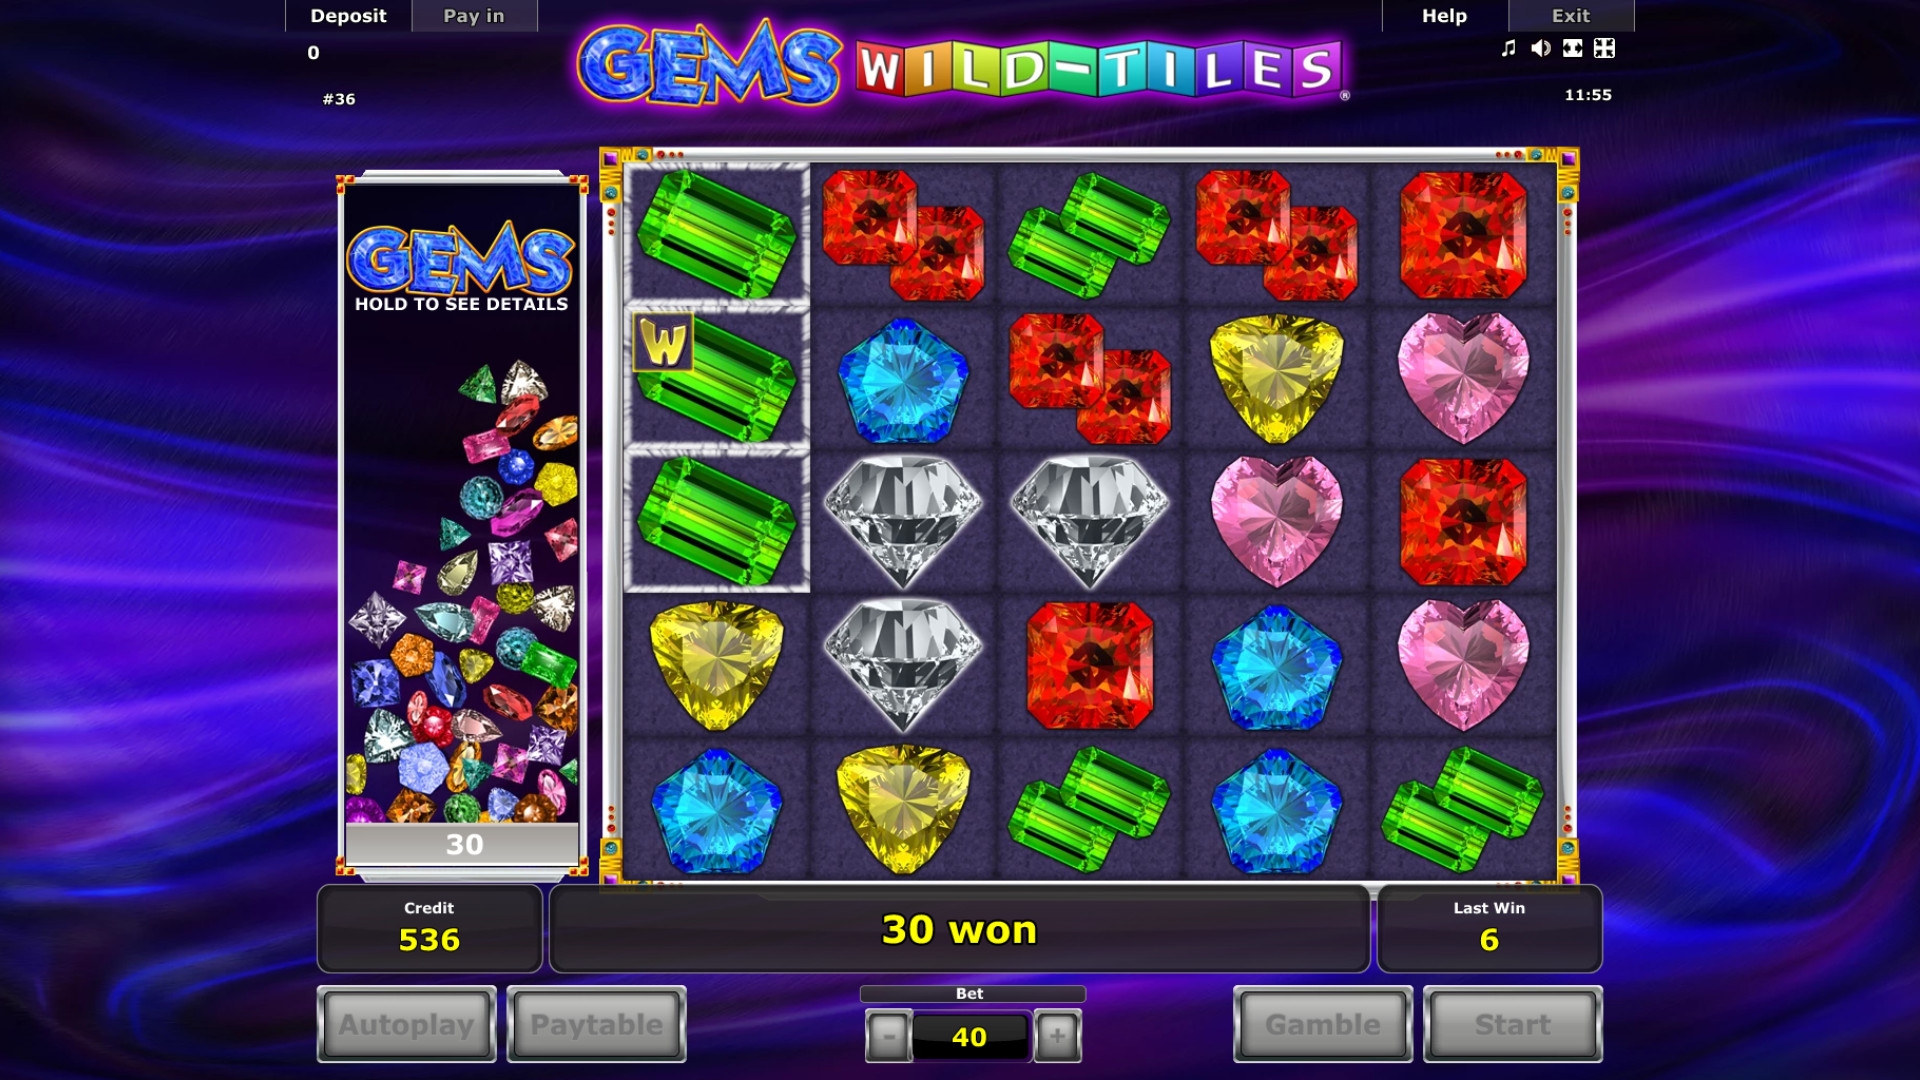The width and height of the screenshot is (1920, 1080).
Task: Increase bet with plus button
Action: point(1057,1036)
